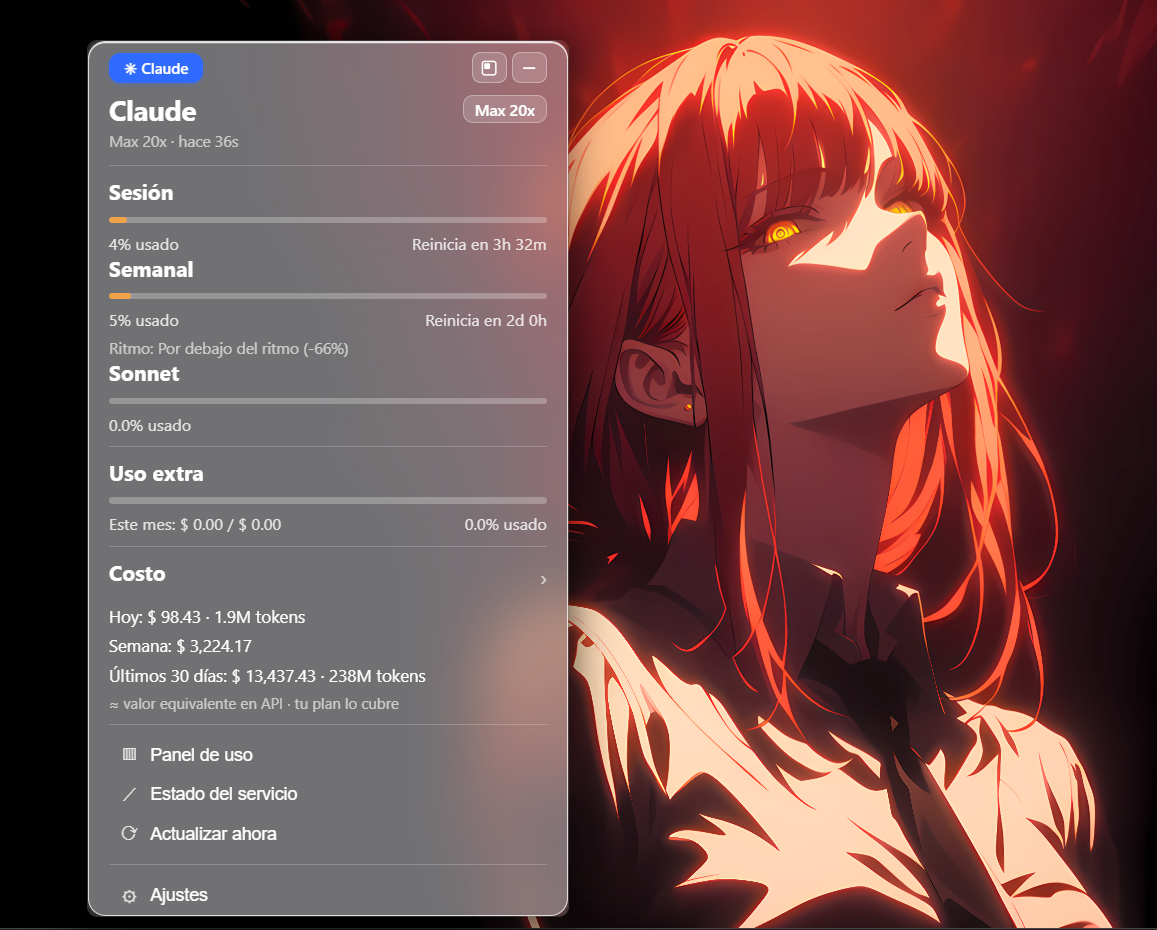Image resolution: width=1157 pixels, height=930 pixels.
Task: Click the Panel de uso grid icon
Action: click(129, 754)
